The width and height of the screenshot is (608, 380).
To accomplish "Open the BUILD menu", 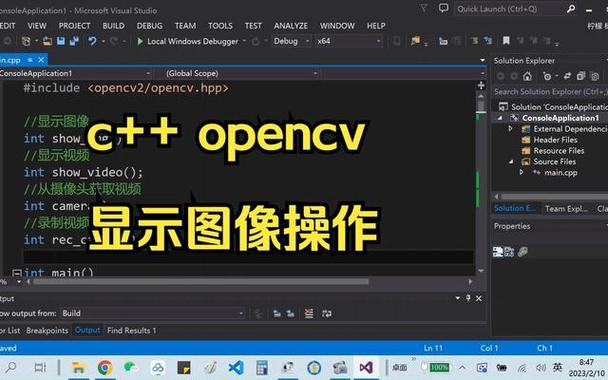I will point(113,26).
